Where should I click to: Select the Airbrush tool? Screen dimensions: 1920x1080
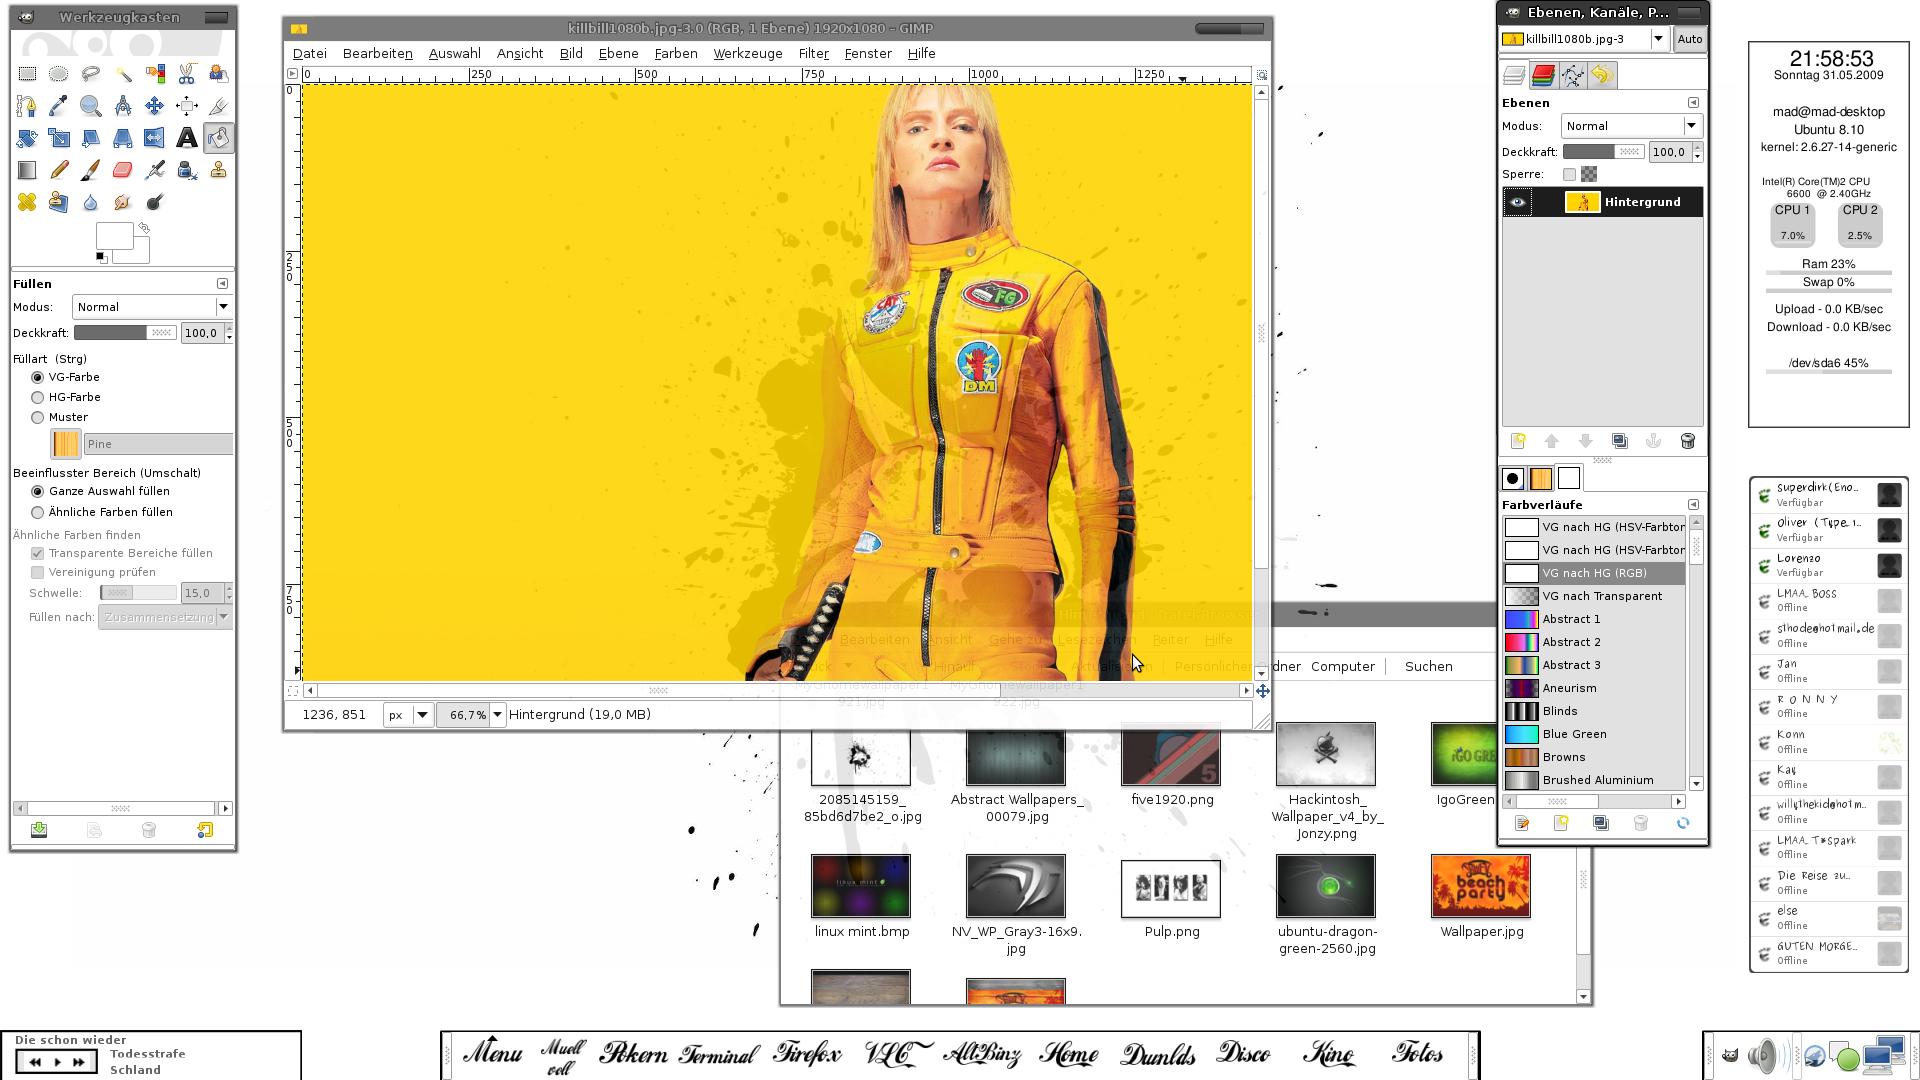point(155,170)
